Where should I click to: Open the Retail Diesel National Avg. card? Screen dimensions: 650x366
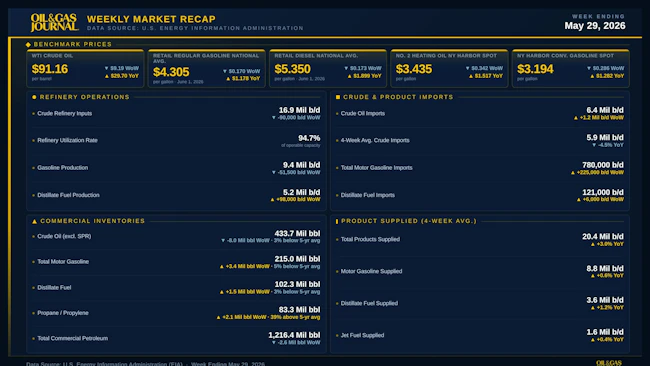click(x=328, y=68)
